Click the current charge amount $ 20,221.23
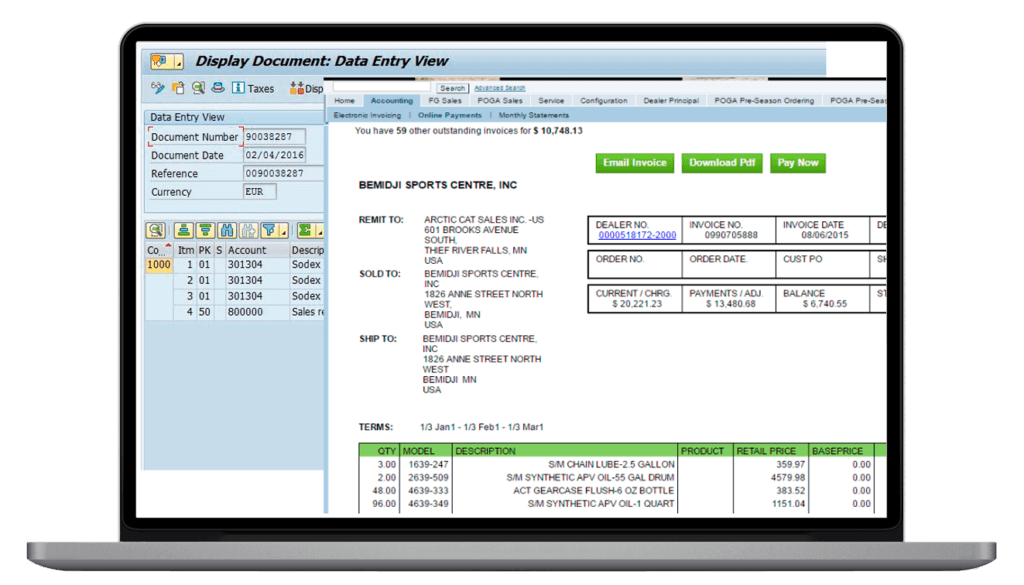The image size is (1024, 585). tap(637, 304)
